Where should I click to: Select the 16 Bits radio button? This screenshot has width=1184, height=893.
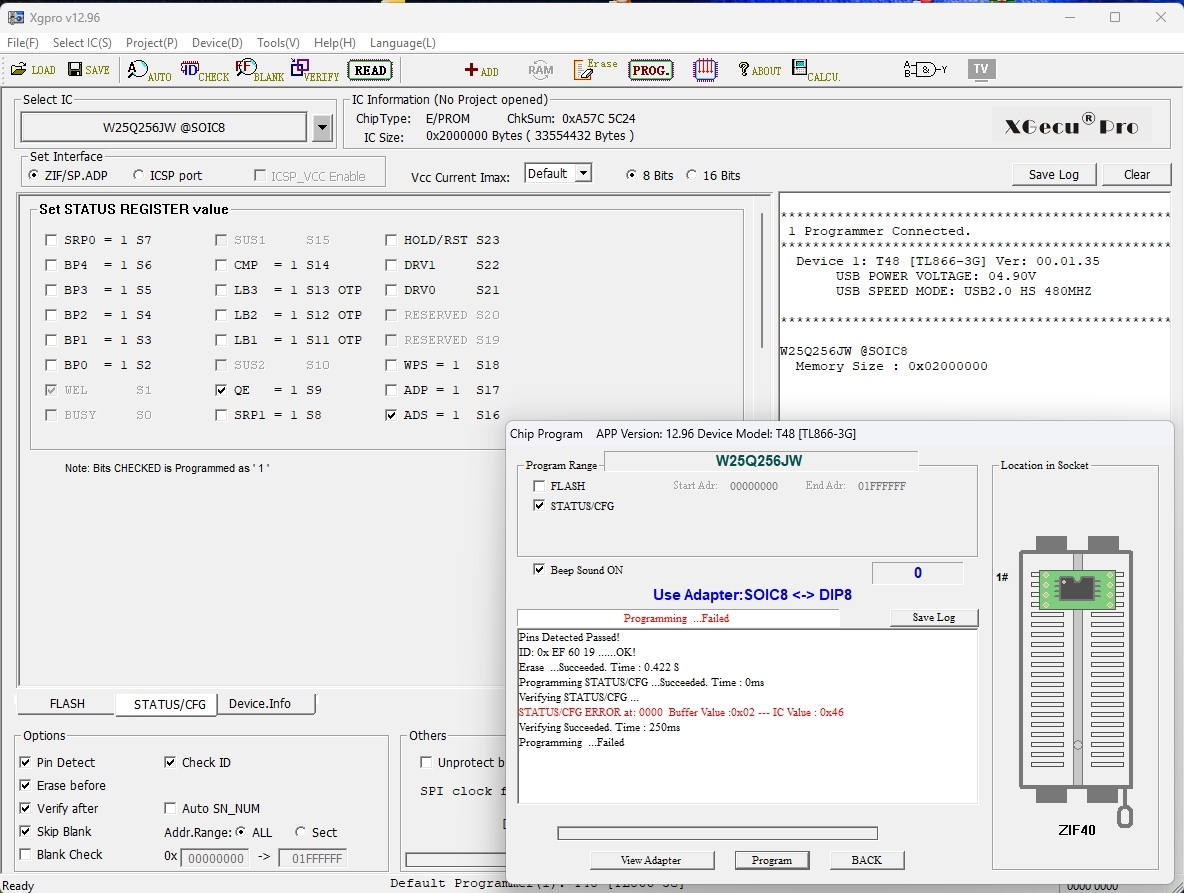click(x=692, y=175)
